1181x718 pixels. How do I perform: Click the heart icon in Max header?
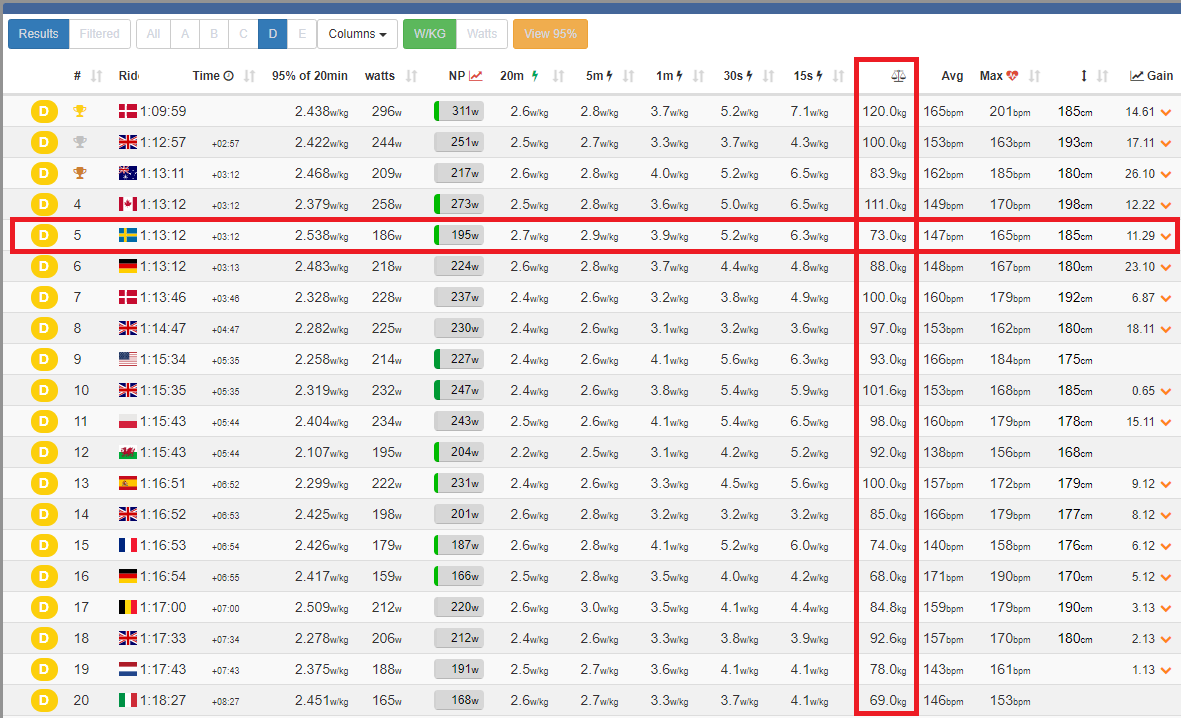tap(1012, 76)
